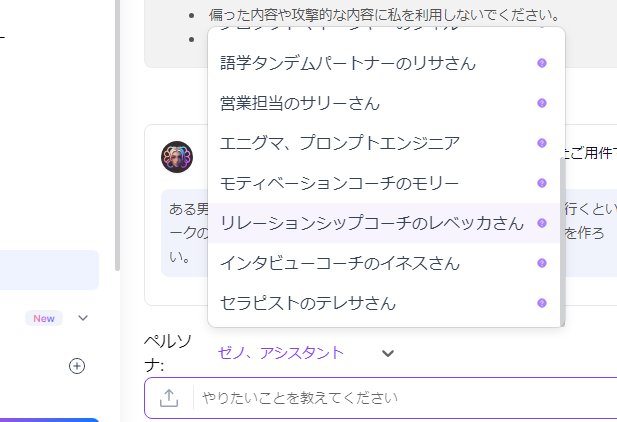Click the purple badge beside リサさん
This screenshot has height=422, width=617.
542,63
